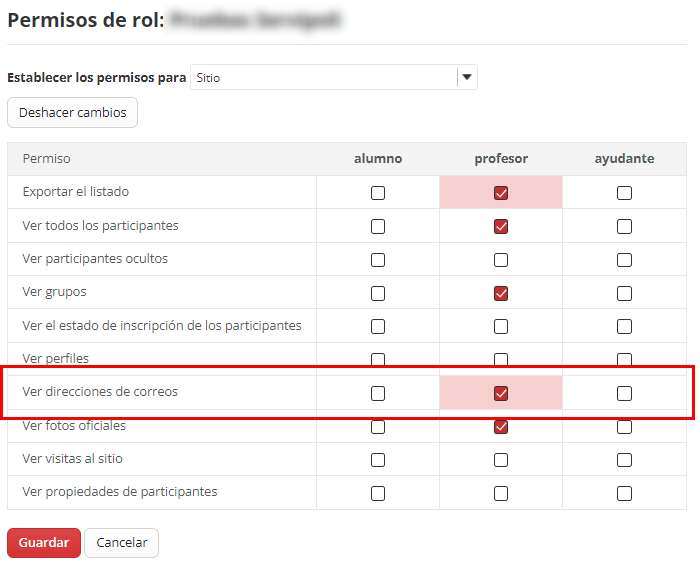Uncheck profesor for Exportar el listado
This screenshot has width=700, height=566.
tap(501, 193)
